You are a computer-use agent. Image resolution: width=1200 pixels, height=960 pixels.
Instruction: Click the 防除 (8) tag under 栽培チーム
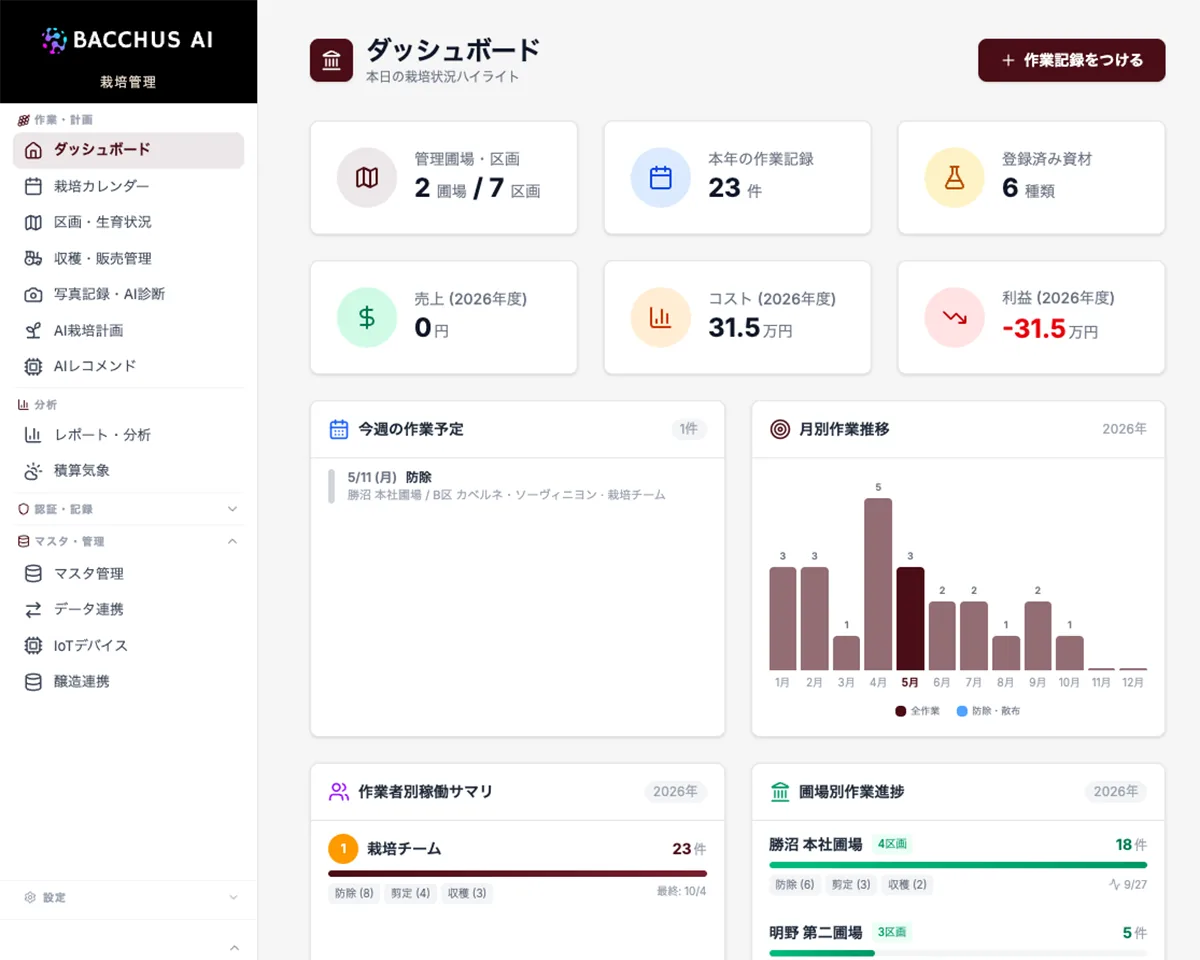point(354,893)
